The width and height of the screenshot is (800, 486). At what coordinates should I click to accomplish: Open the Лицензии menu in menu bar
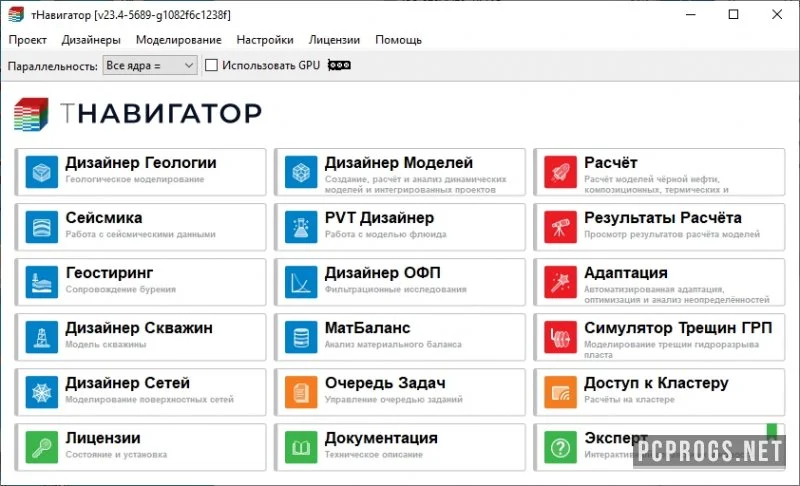[334, 40]
